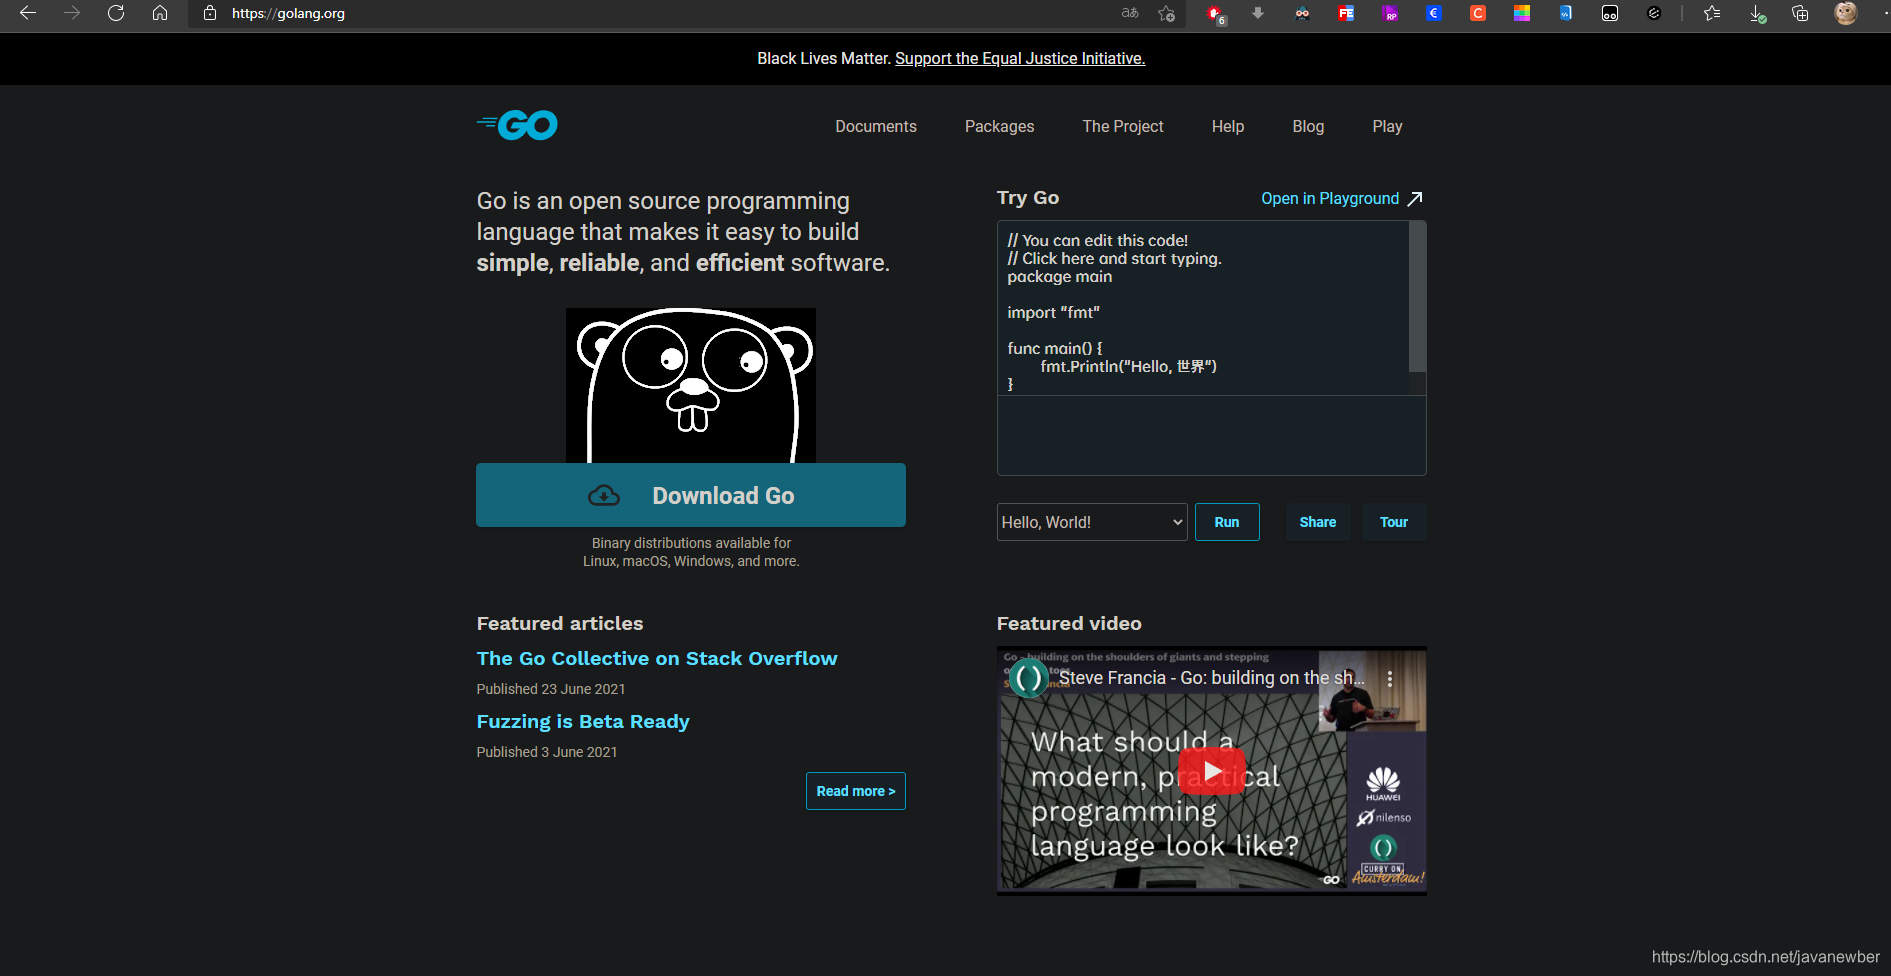Viewport: 1891px width, 976px height.
Task: Click the Download Go button
Action: pos(691,495)
